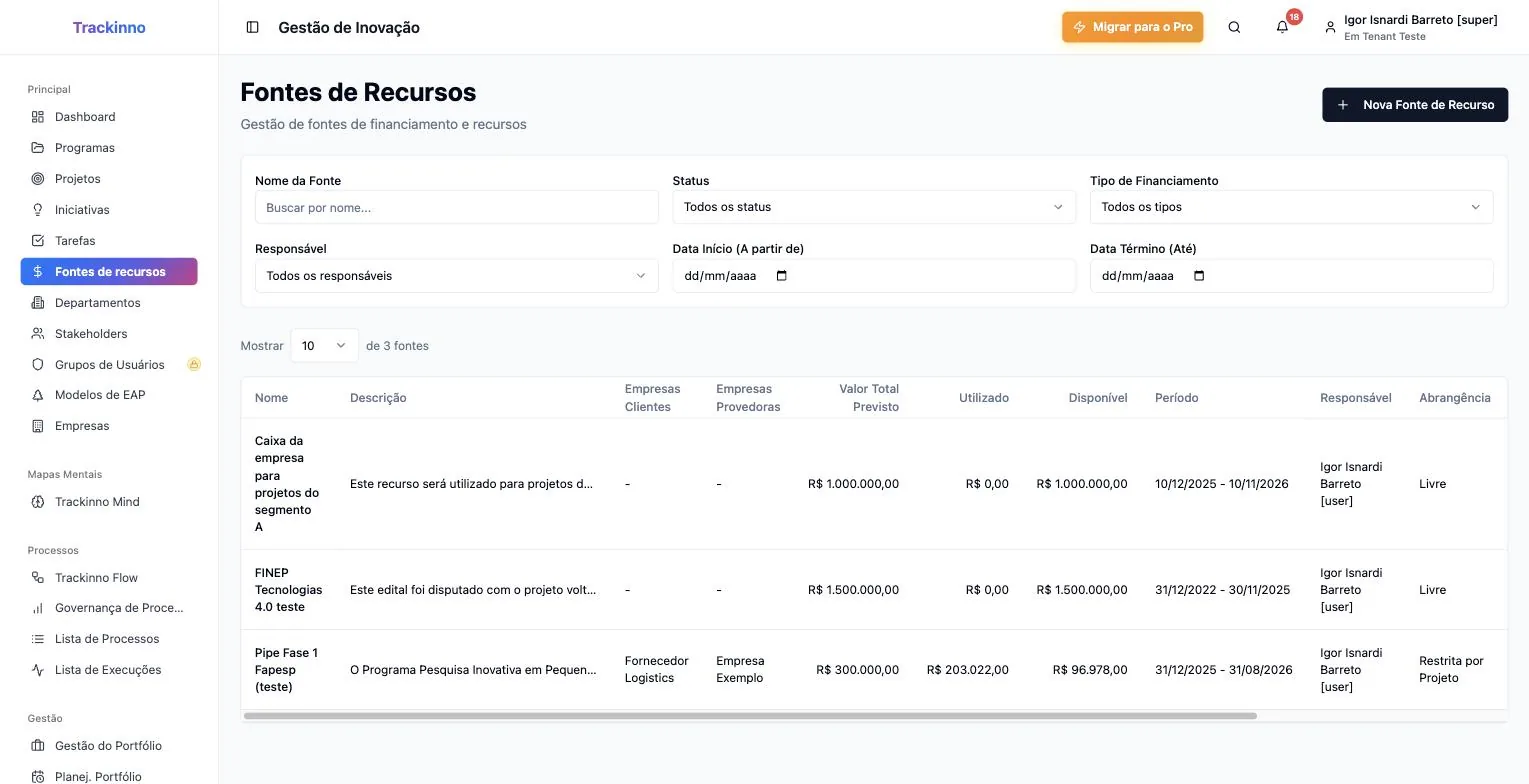
Task: Click the Nova Fonte de Recurso button
Action: 1415,105
